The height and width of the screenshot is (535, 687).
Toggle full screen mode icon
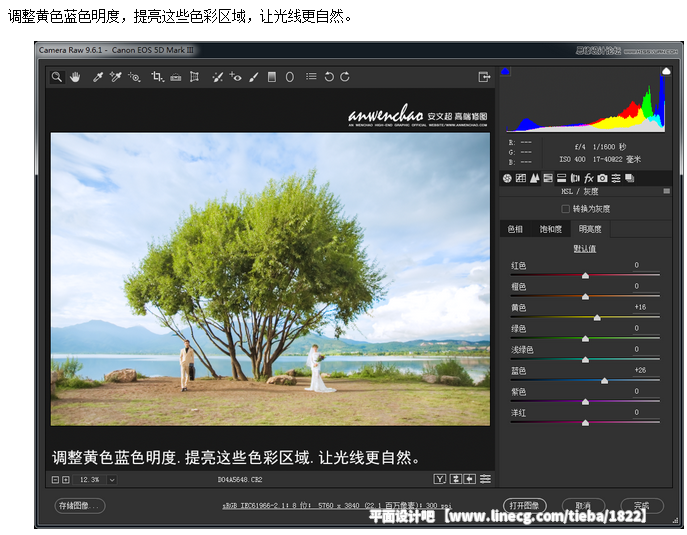tap(484, 77)
